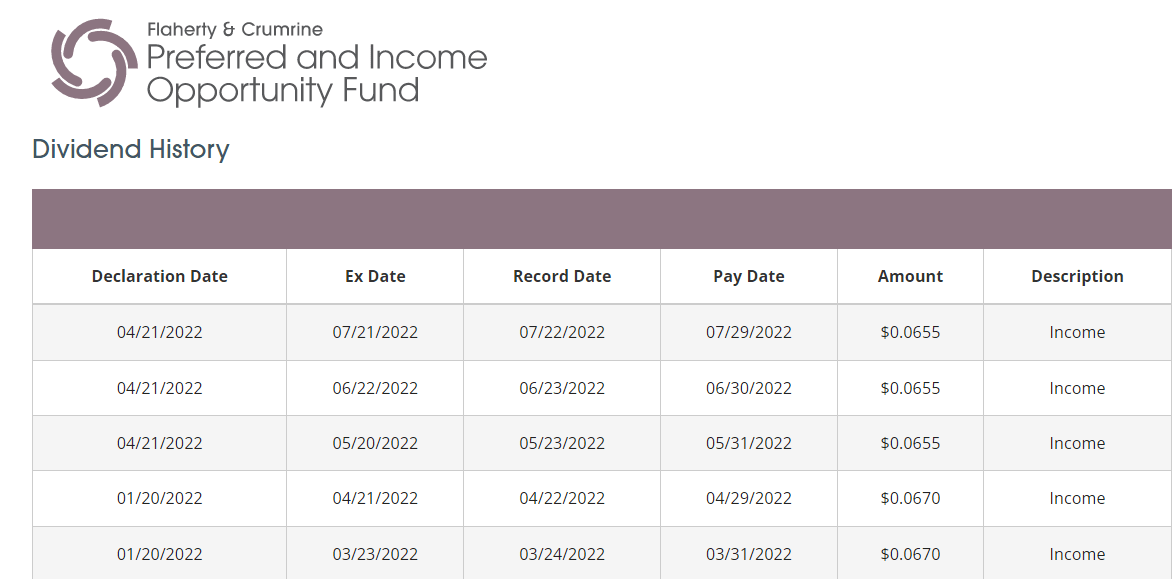The image size is (1172, 579).
Task: Click the Dividend History heading
Action: click(x=131, y=150)
